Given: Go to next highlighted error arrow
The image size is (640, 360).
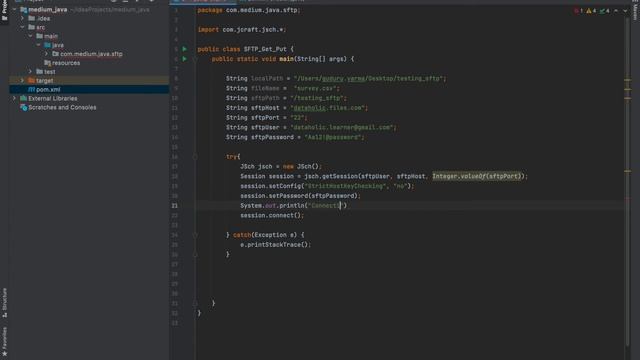Looking at the screenshot, I should tap(625, 11).
